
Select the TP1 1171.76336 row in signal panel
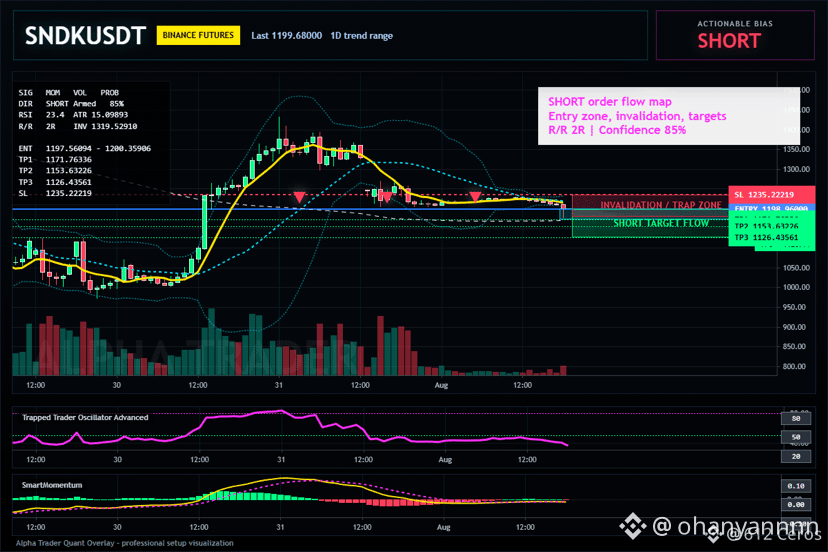[55, 160]
